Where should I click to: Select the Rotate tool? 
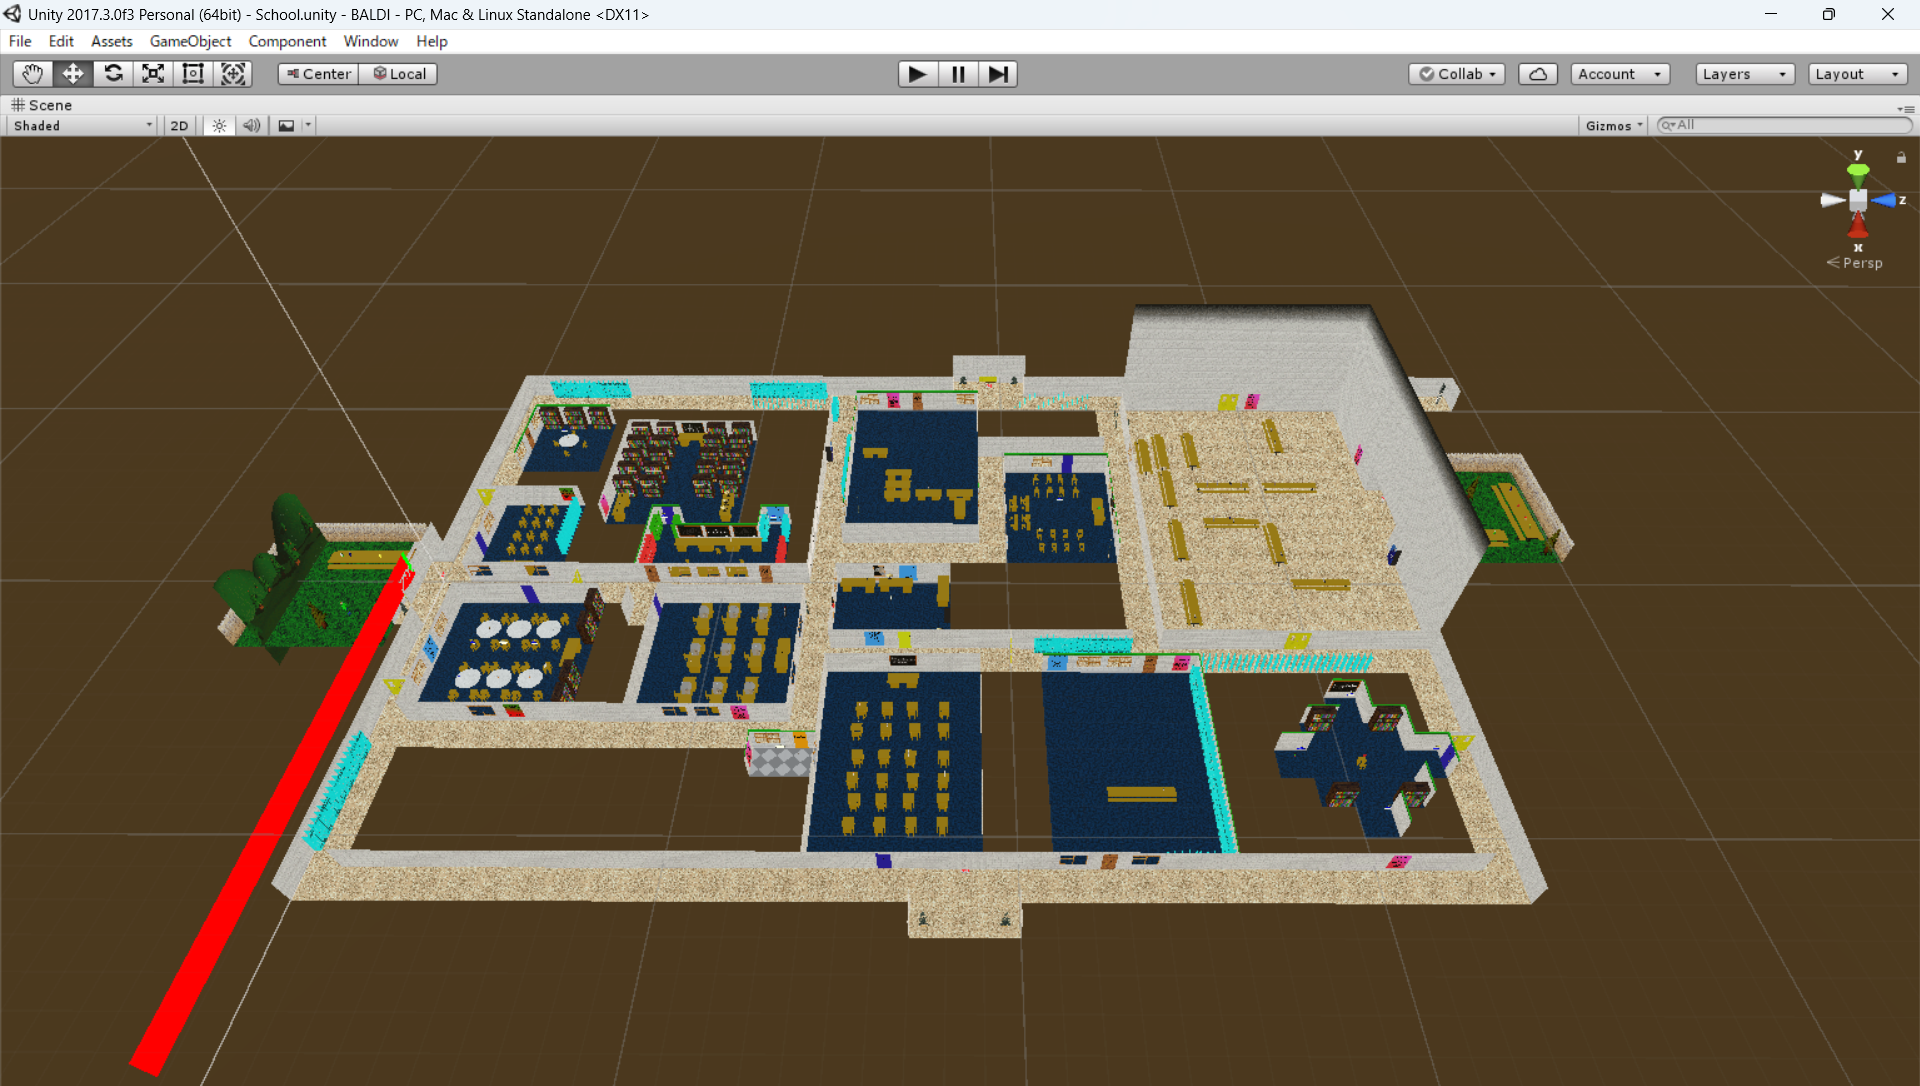pyautogui.click(x=113, y=74)
